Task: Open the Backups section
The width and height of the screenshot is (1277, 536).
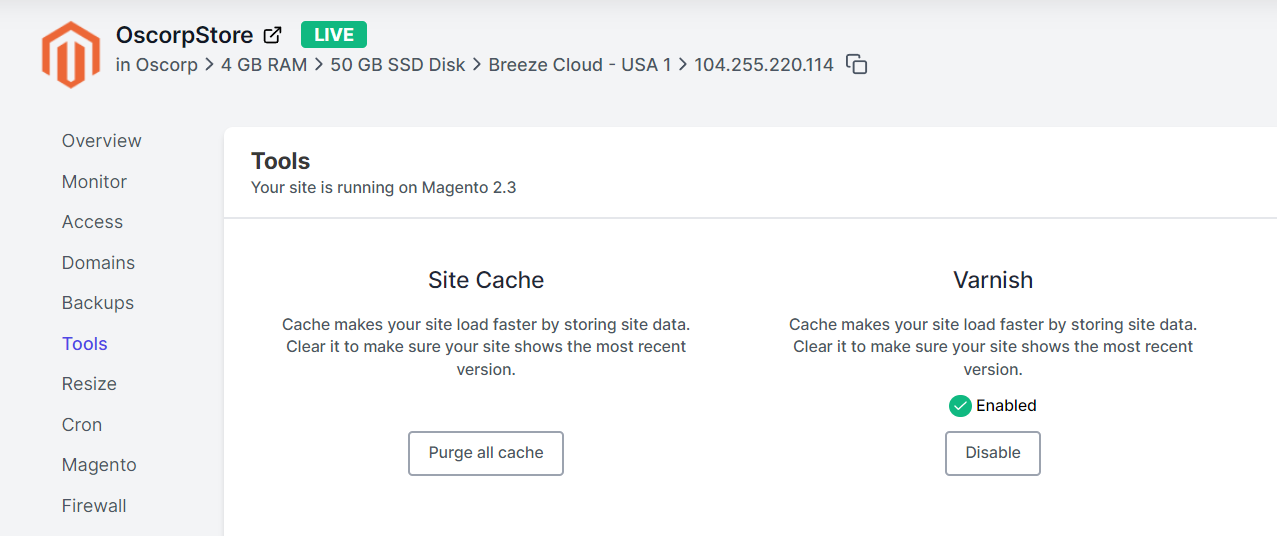Action: pyautogui.click(x=98, y=303)
